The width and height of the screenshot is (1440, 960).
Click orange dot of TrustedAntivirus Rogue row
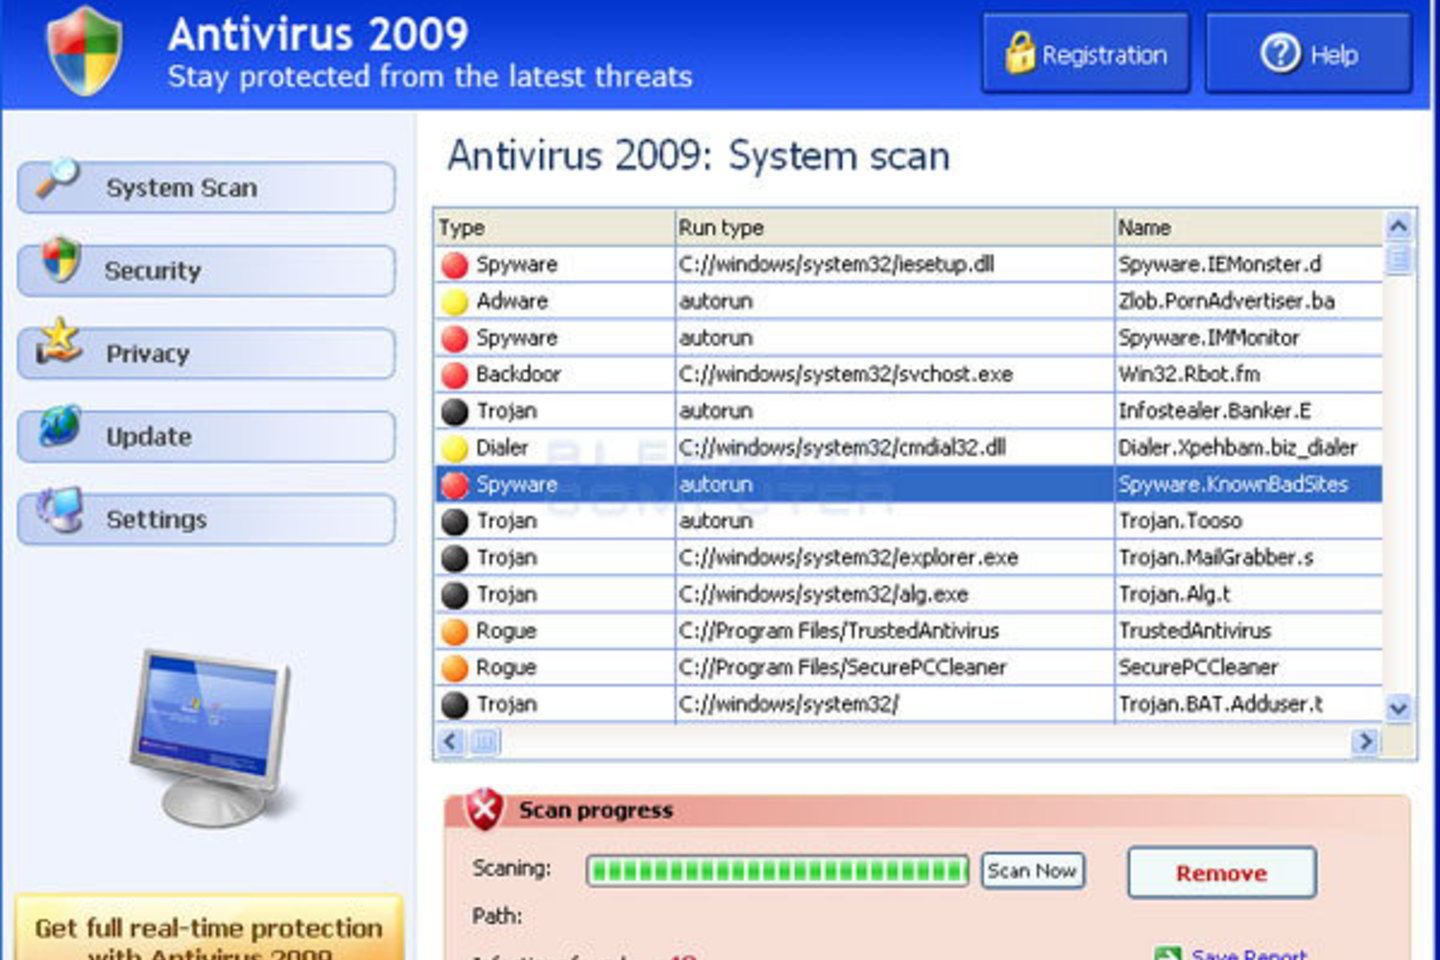coord(455,632)
